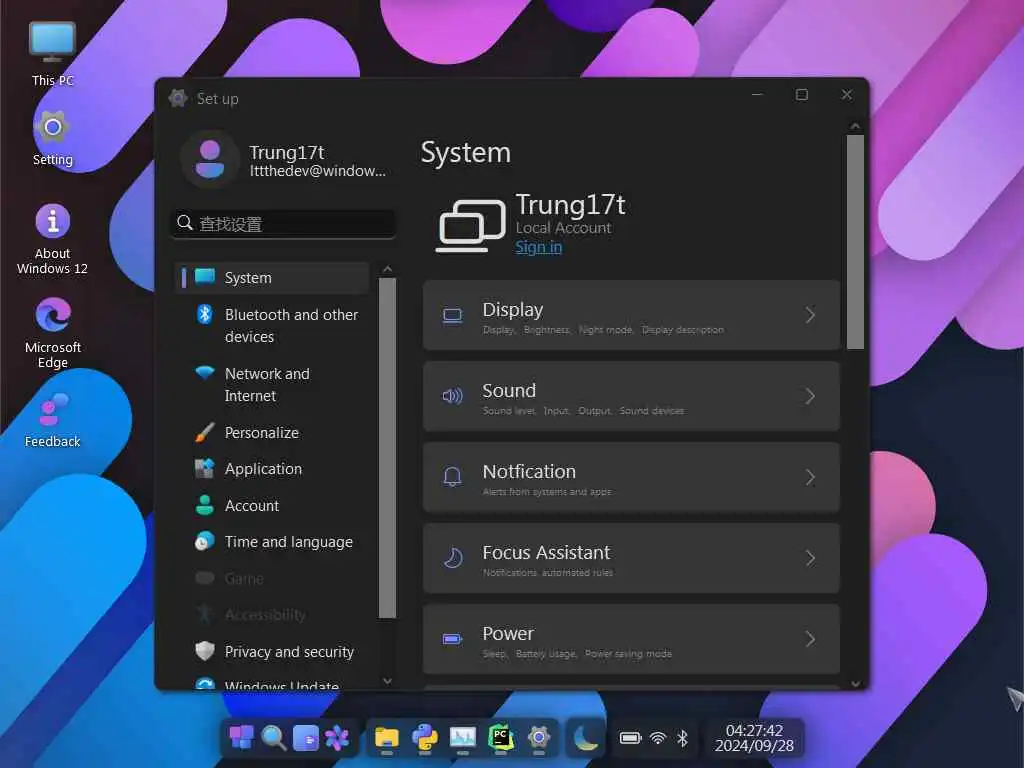Open About Windows 12 desktop icon
This screenshot has height=768, width=1024.
pos(52,239)
